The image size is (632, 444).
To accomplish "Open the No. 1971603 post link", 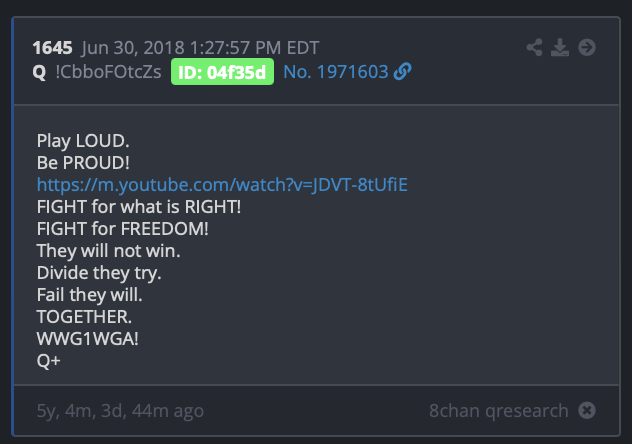I will [x=336, y=72].
